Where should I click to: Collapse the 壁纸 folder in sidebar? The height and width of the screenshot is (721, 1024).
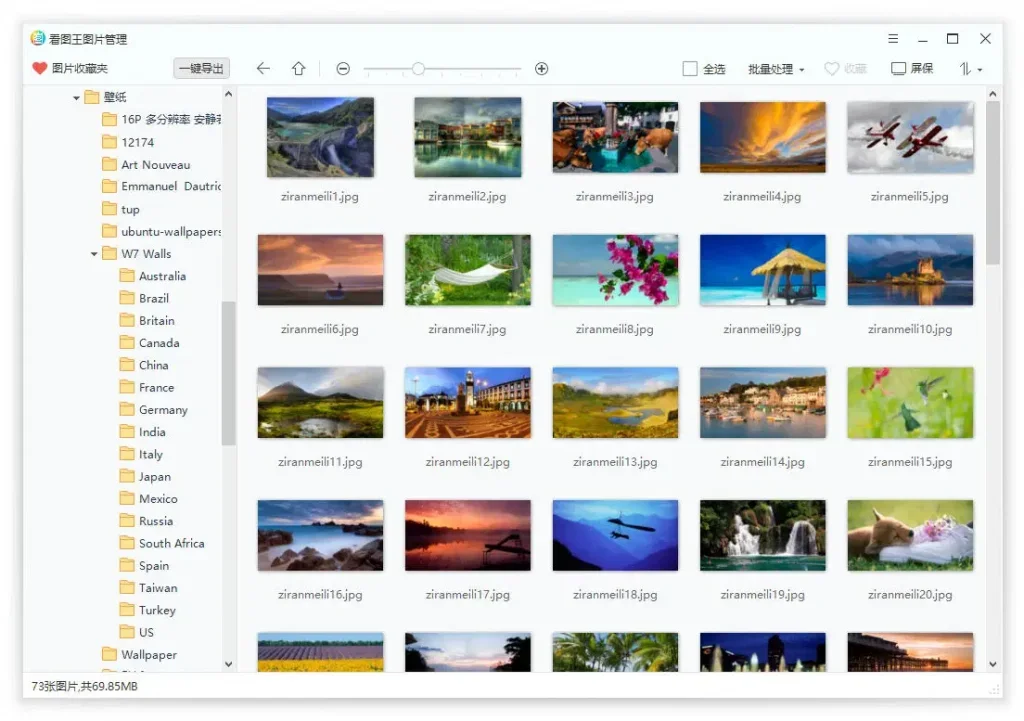point(76,96)
